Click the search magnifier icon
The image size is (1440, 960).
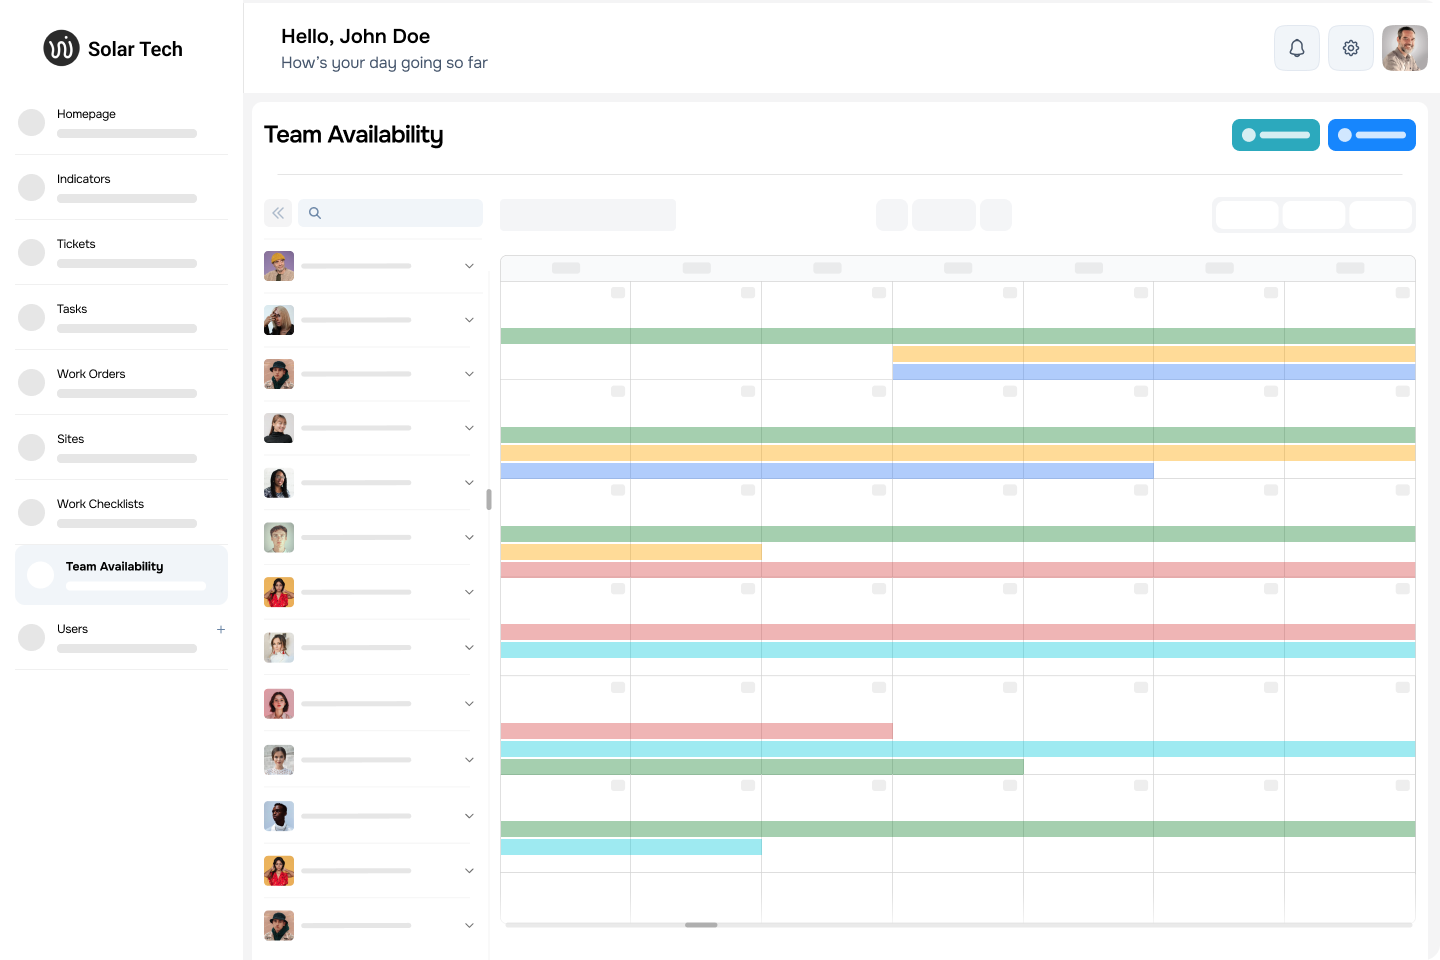click(315, 213)
